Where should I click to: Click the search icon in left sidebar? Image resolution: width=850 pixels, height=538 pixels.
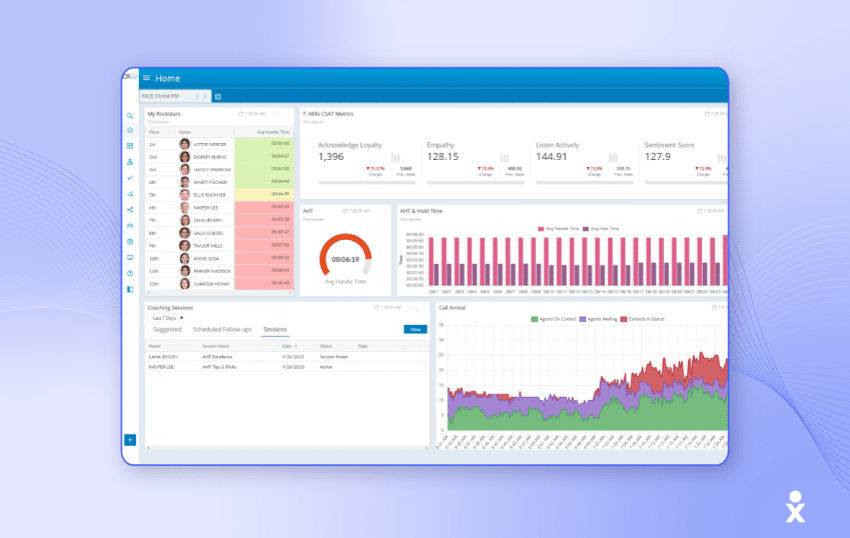[130, 116]
